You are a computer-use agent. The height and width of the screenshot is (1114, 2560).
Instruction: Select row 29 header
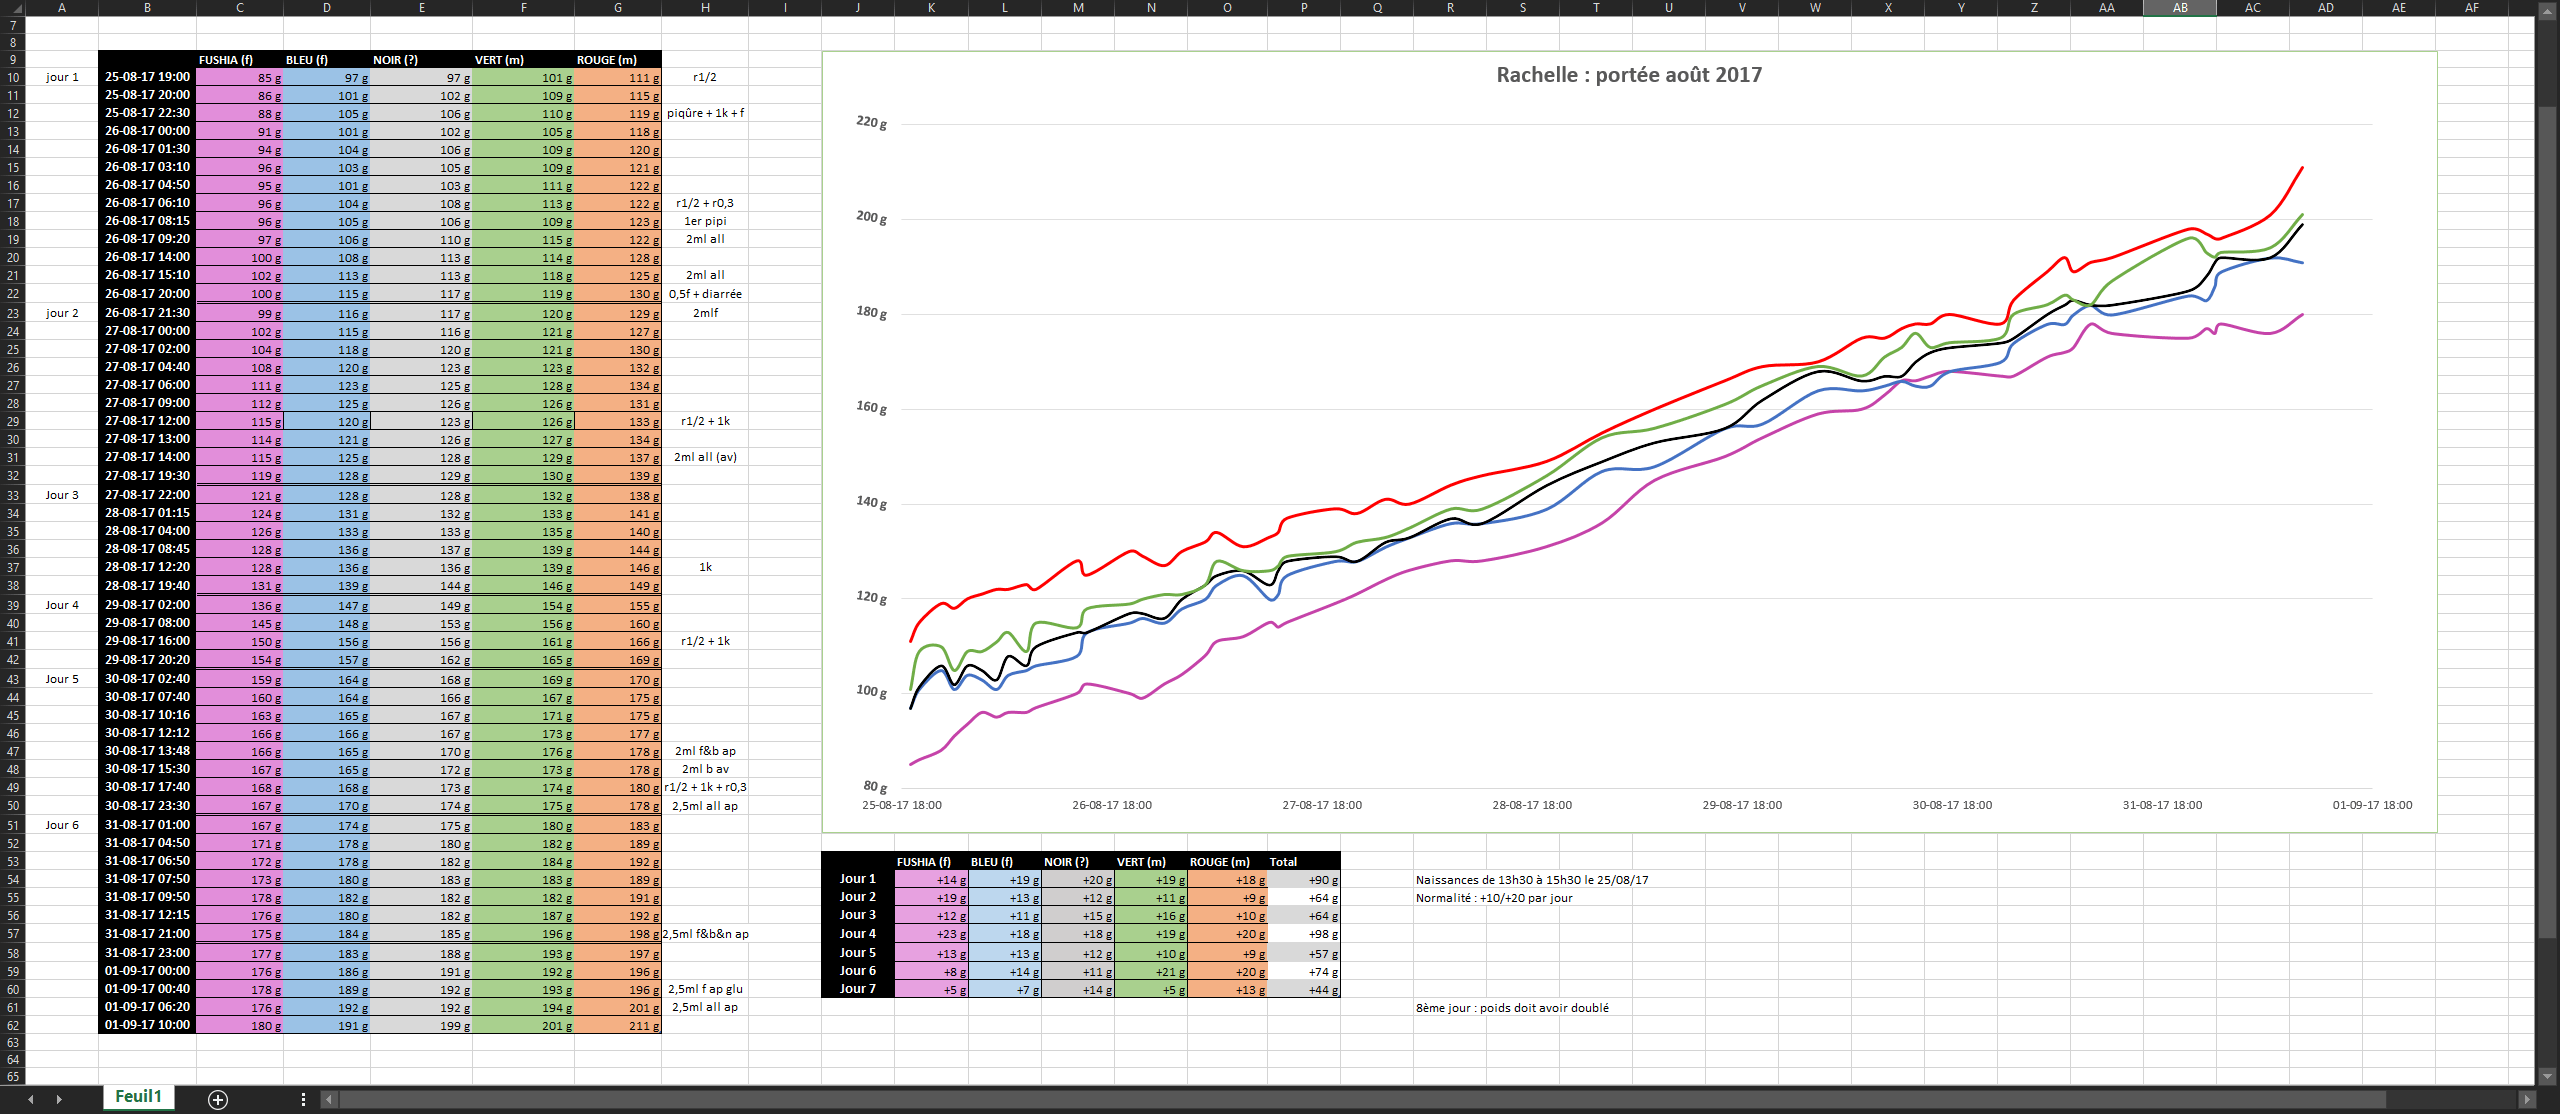click(13, 421)
